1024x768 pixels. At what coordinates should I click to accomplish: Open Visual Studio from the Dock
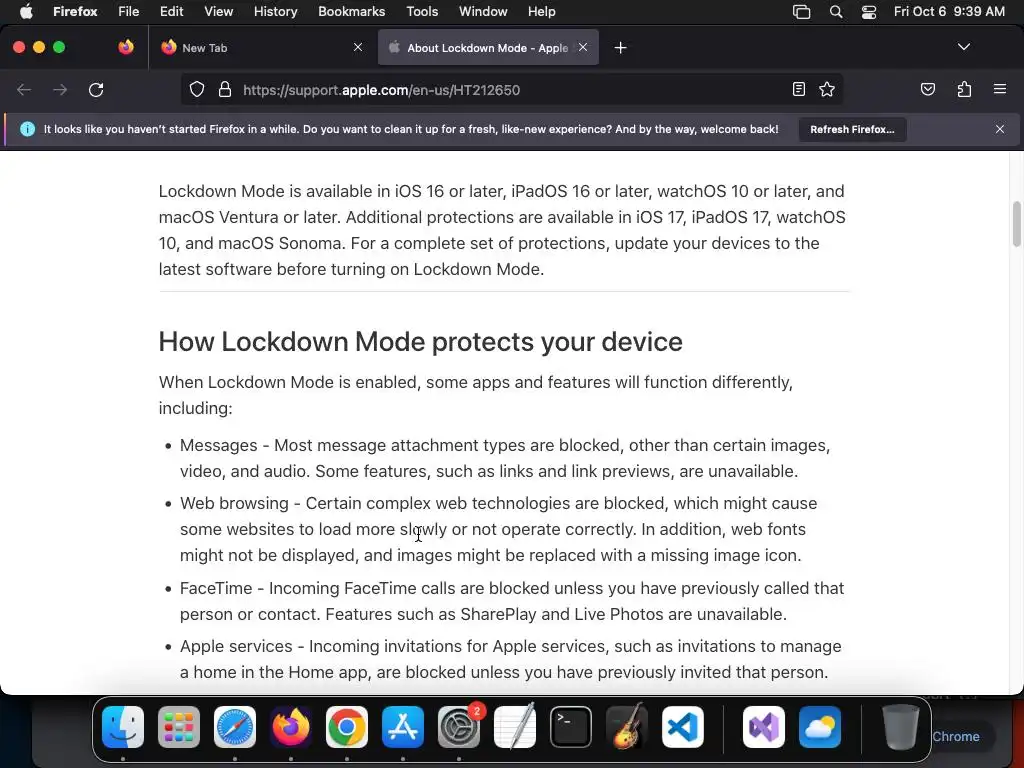click(x=764, y=727)
